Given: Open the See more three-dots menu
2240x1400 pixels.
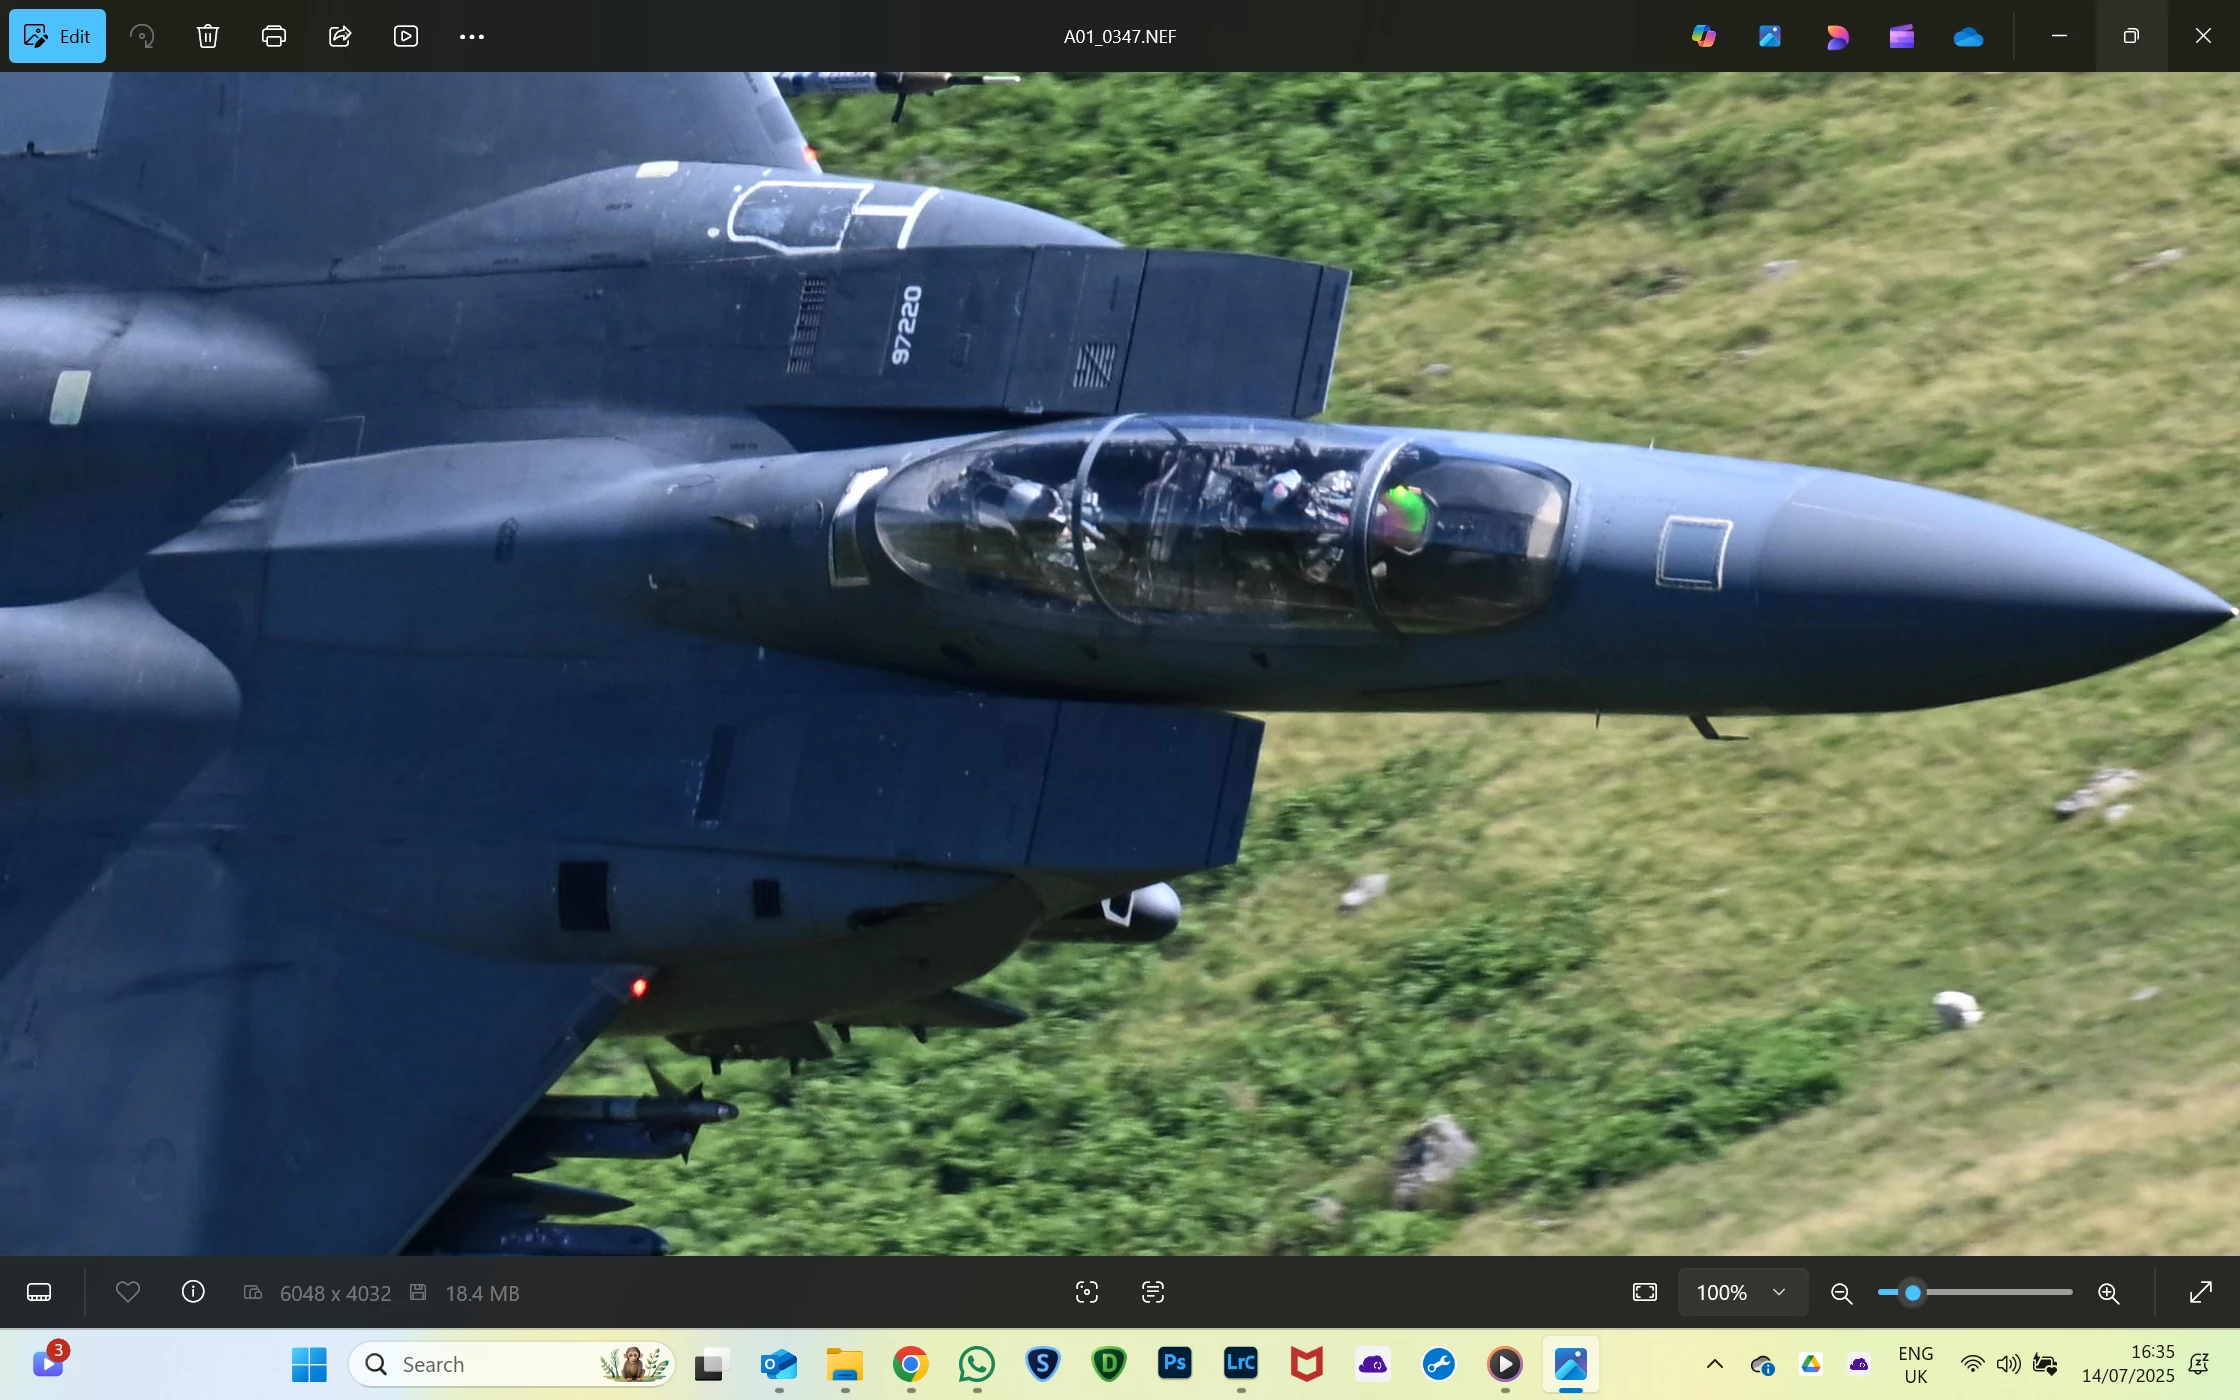Looking at the screenshot, I should click(x=472, y=36).
